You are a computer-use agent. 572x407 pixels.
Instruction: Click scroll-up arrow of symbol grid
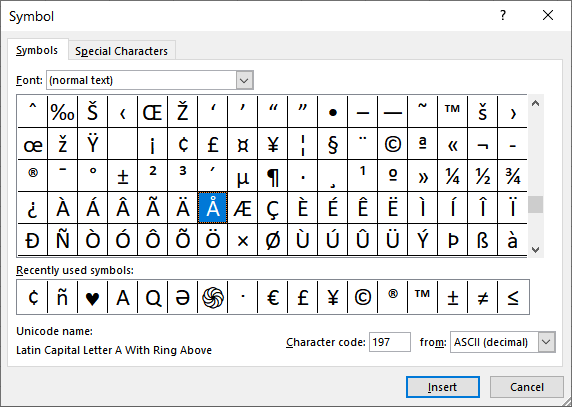536,103
